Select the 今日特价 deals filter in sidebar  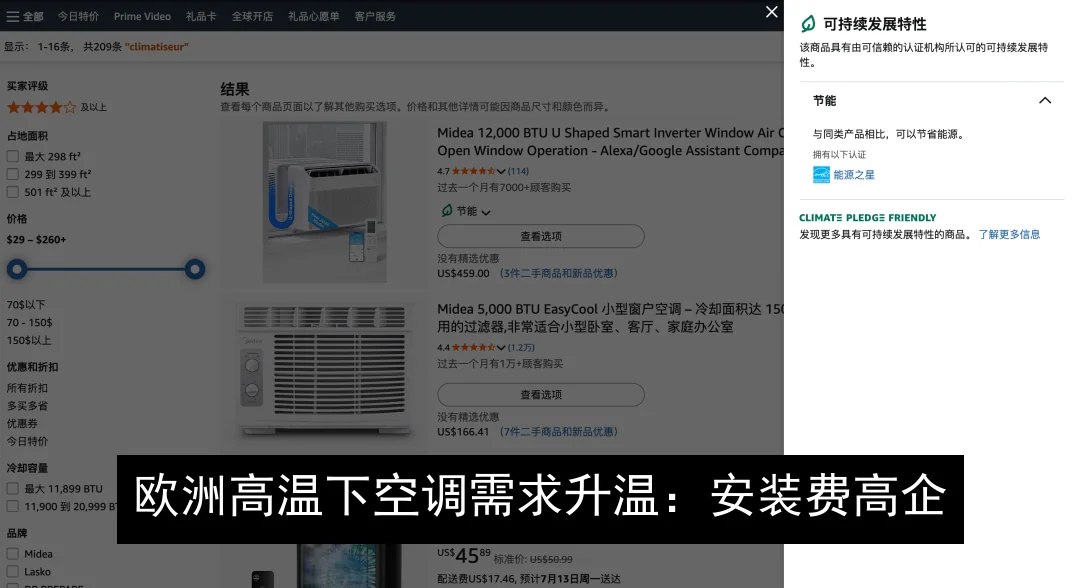[28, 442]
